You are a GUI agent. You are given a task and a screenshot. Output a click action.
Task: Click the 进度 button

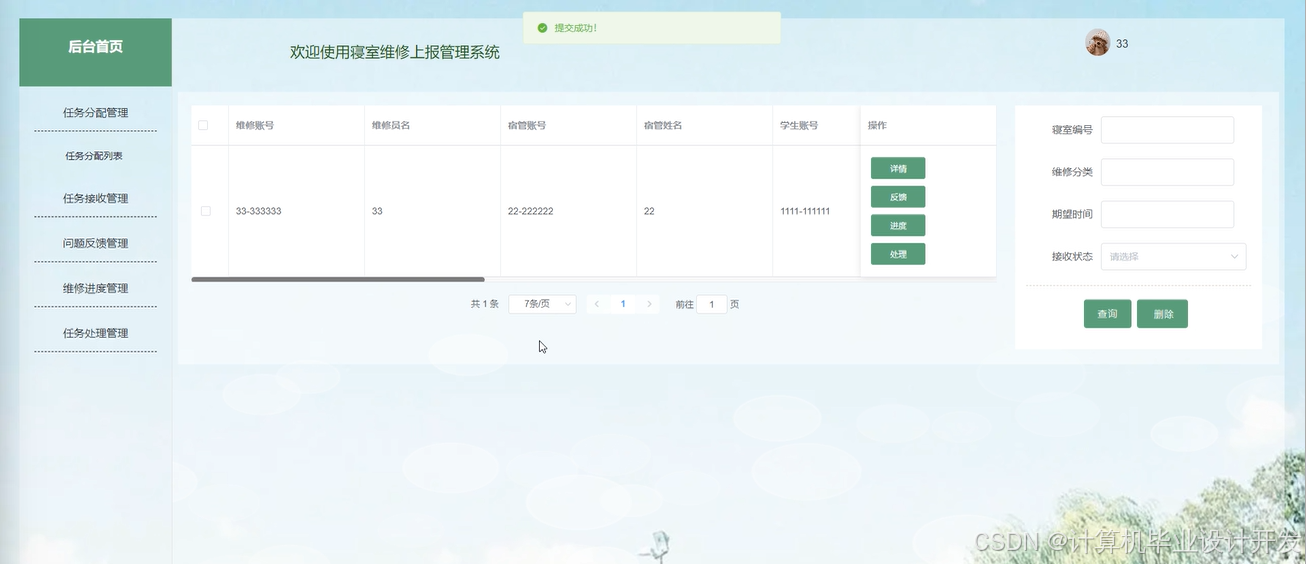(898, 225)
